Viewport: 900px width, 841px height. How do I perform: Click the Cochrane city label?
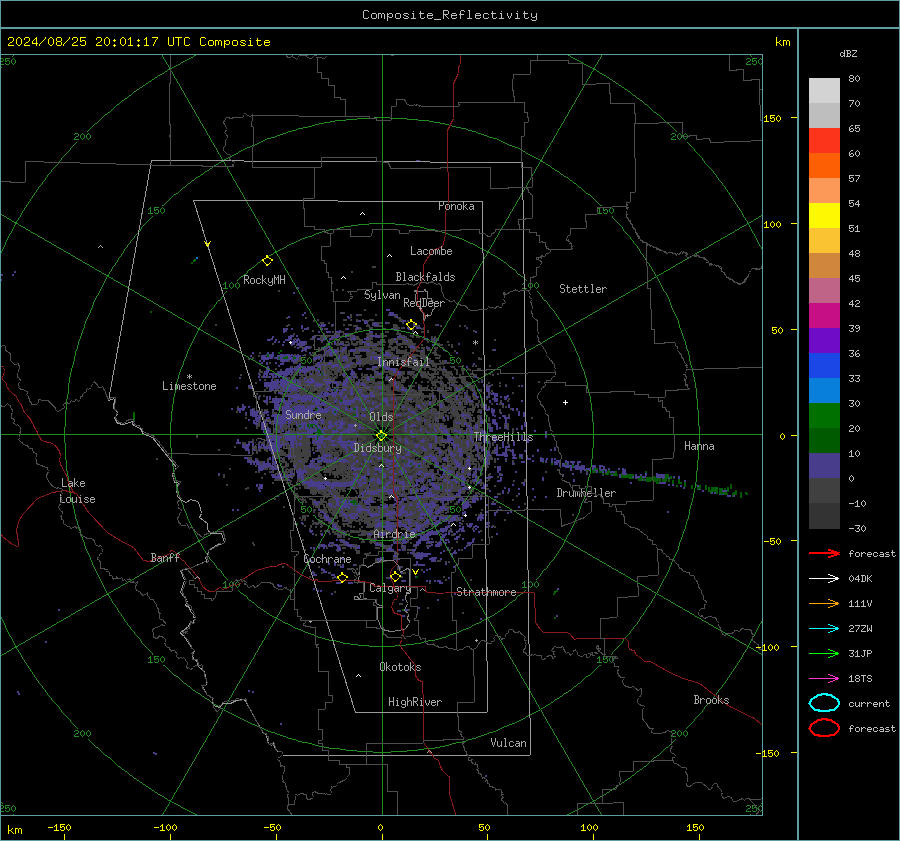click(x=327, y=559)
